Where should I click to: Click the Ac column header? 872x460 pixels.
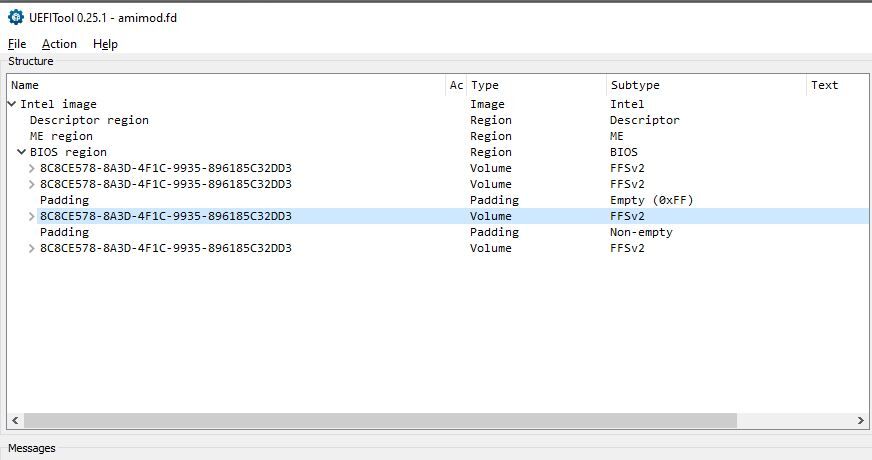click(457, 85)
